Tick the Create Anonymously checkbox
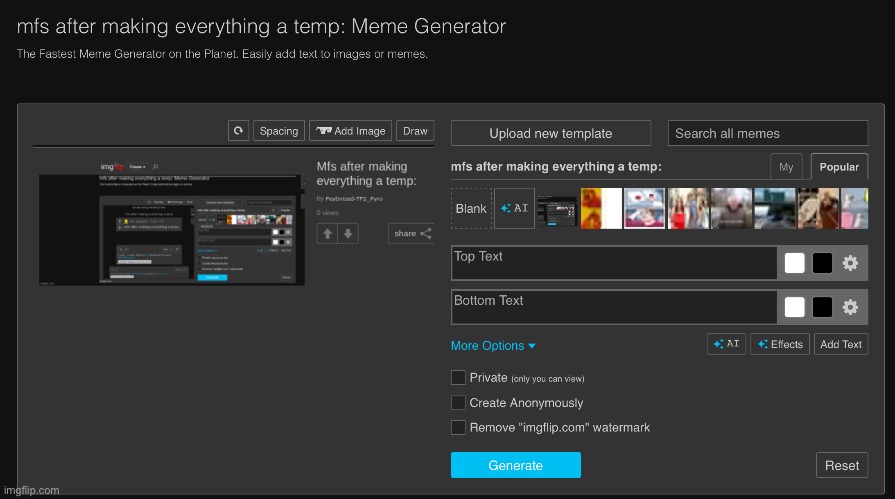Image resolution: width=895 pixels, height=499 pixels. [x=458, y=403]
